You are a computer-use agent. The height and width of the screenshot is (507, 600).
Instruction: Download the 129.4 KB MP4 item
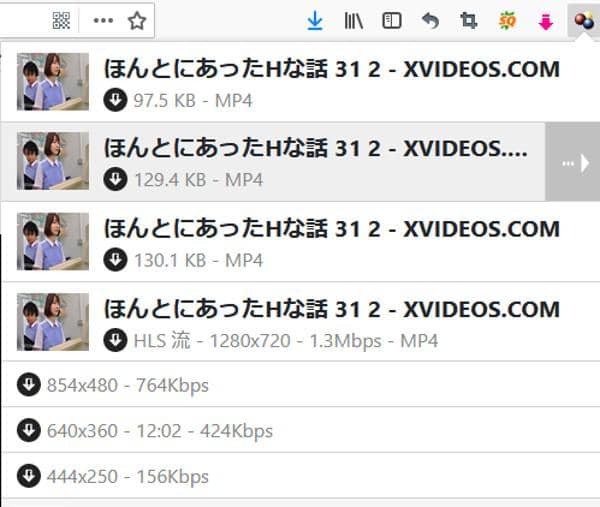point(115,179)
